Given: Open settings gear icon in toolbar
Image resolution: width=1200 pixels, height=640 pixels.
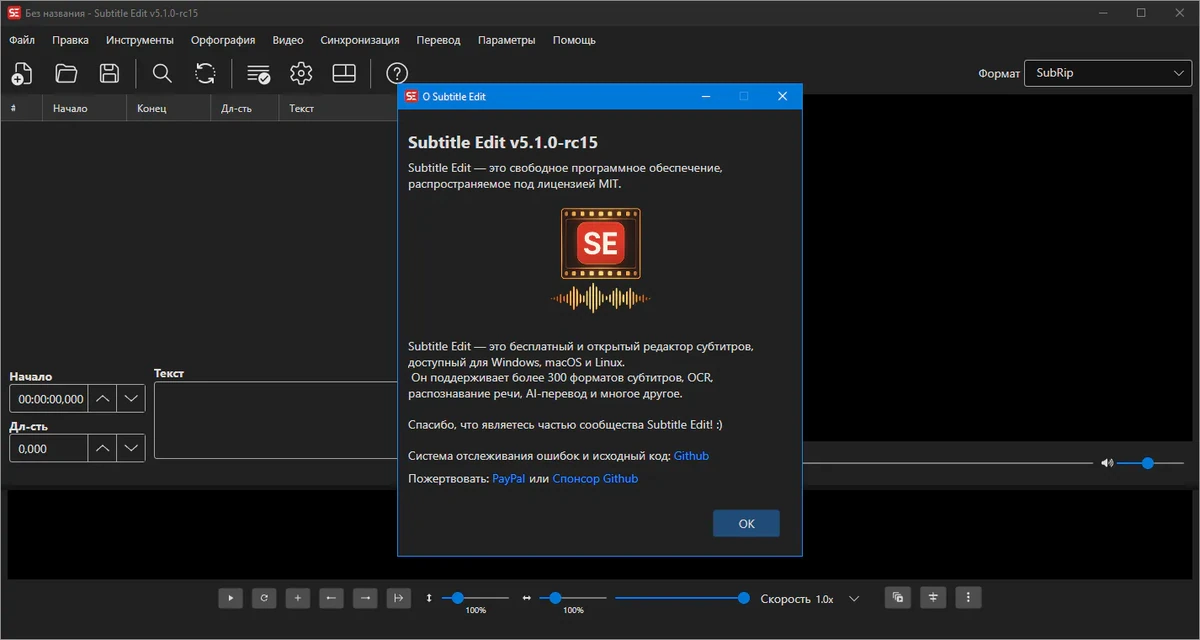Looking at the screenshot, I should point(301,73).
